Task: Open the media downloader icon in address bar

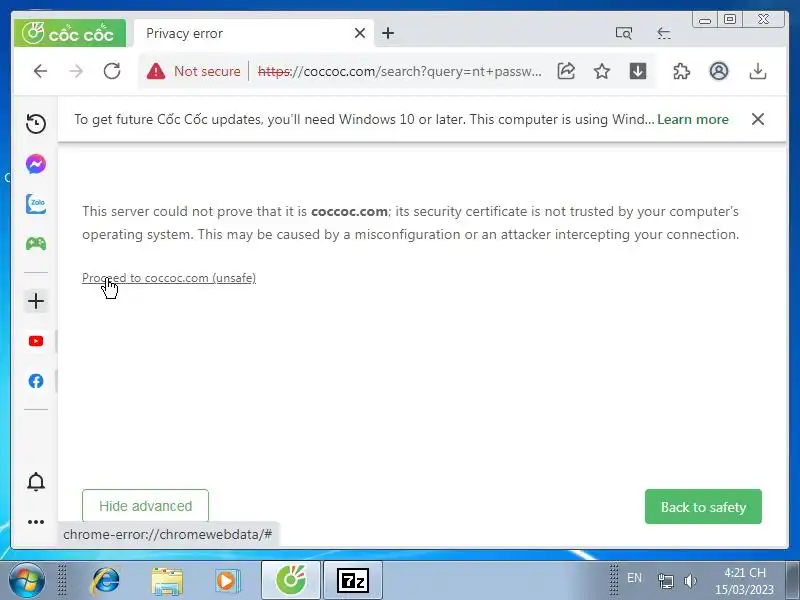Action: tap(638, 71)
